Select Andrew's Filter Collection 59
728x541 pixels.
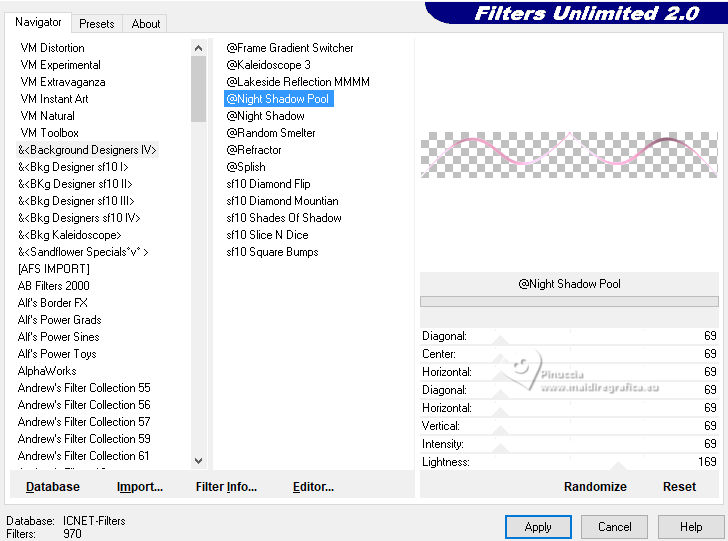[84, 439]
